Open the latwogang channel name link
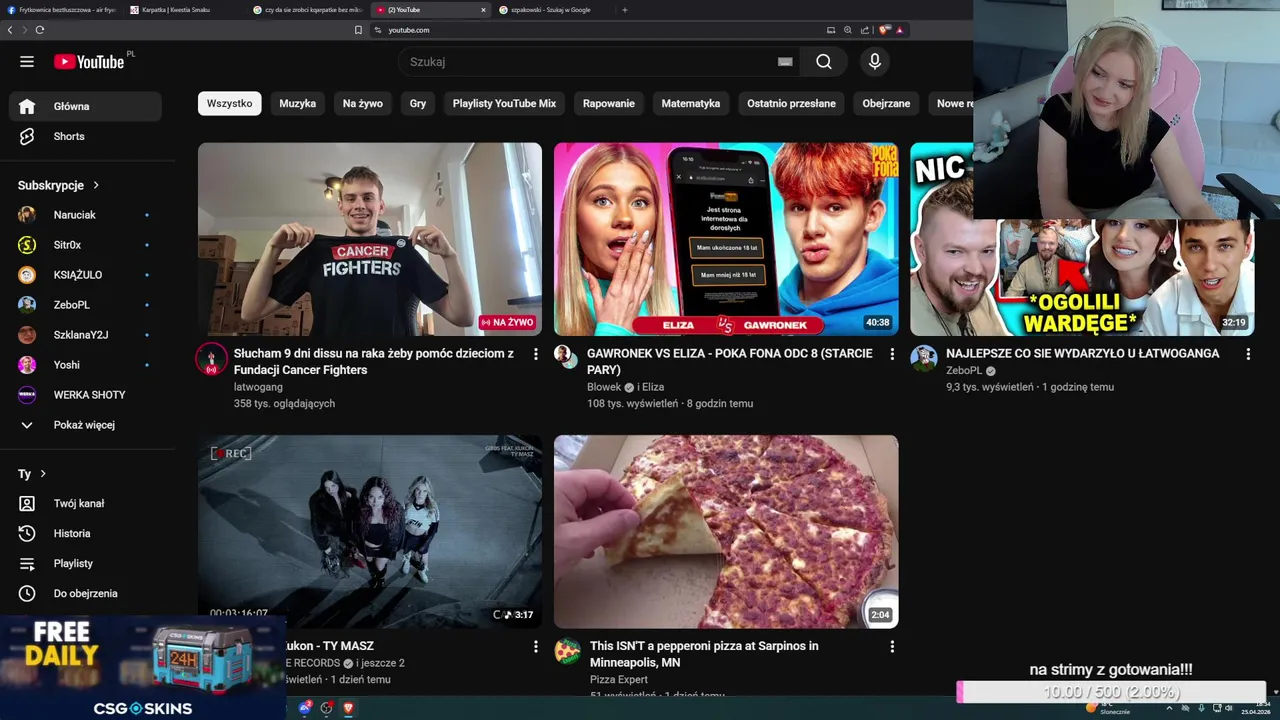 [x=258, y=387]
